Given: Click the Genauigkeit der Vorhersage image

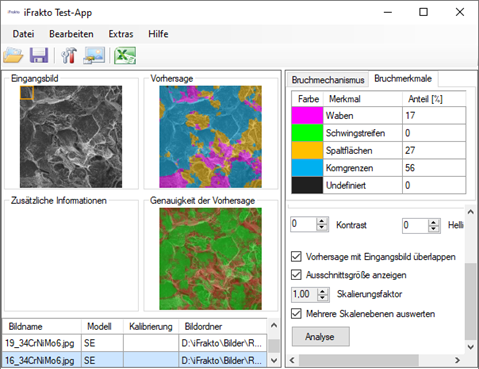Looking at the screenshot, I should (x=211, y=259).
